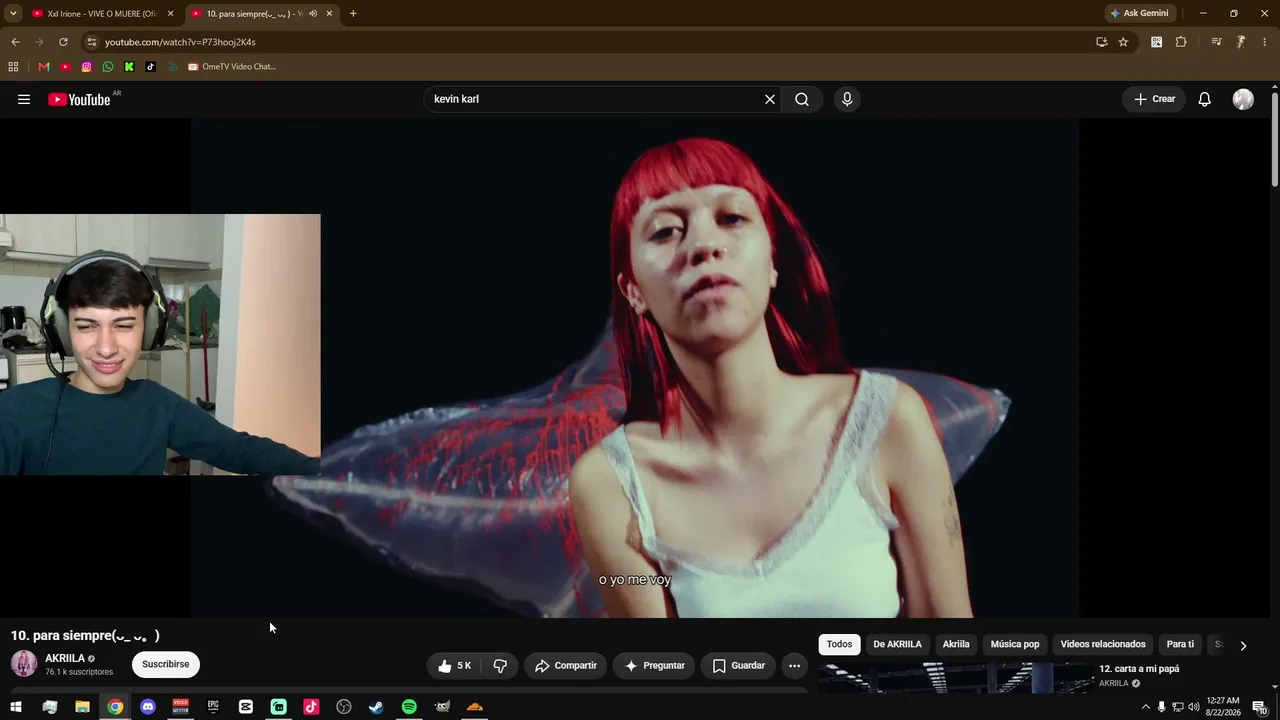
Task: Open Discord from taskbar
Action: [148, 707]
